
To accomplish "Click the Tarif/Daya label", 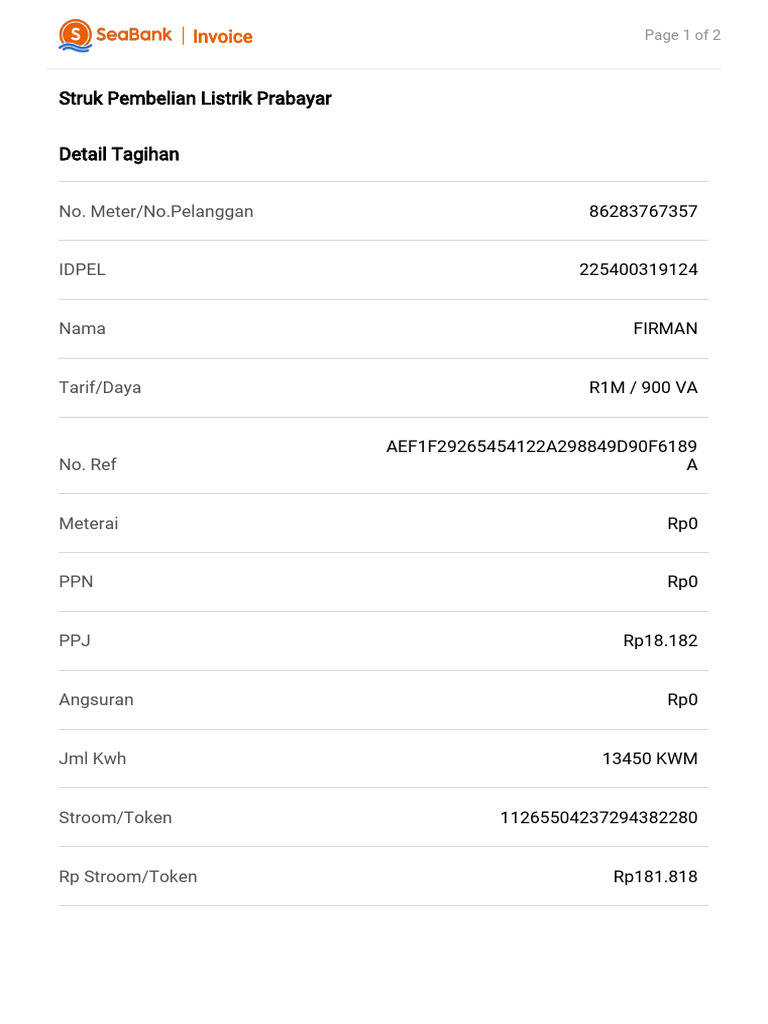I will pyautogui.click(x=100, y=387).
